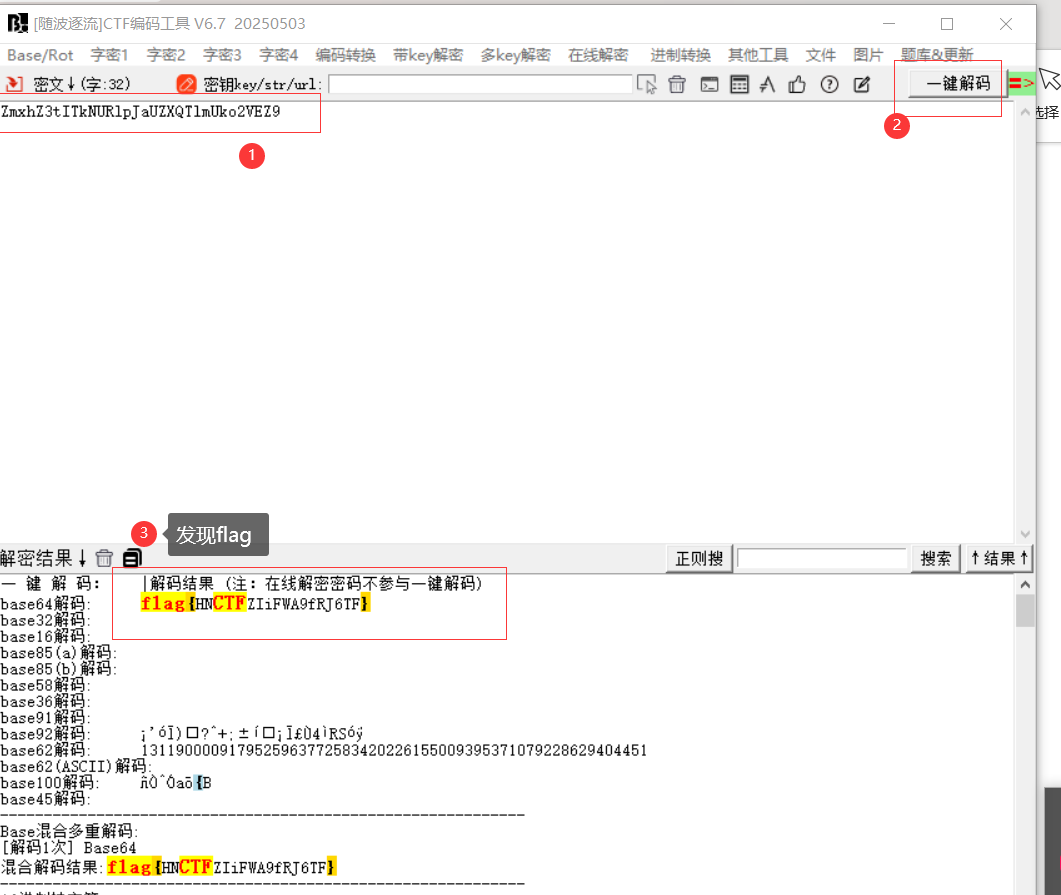Click the red import ciphertext icon
Image resolution: width=1061 pixels, height=895 pixels.
[x=14, y=84]
